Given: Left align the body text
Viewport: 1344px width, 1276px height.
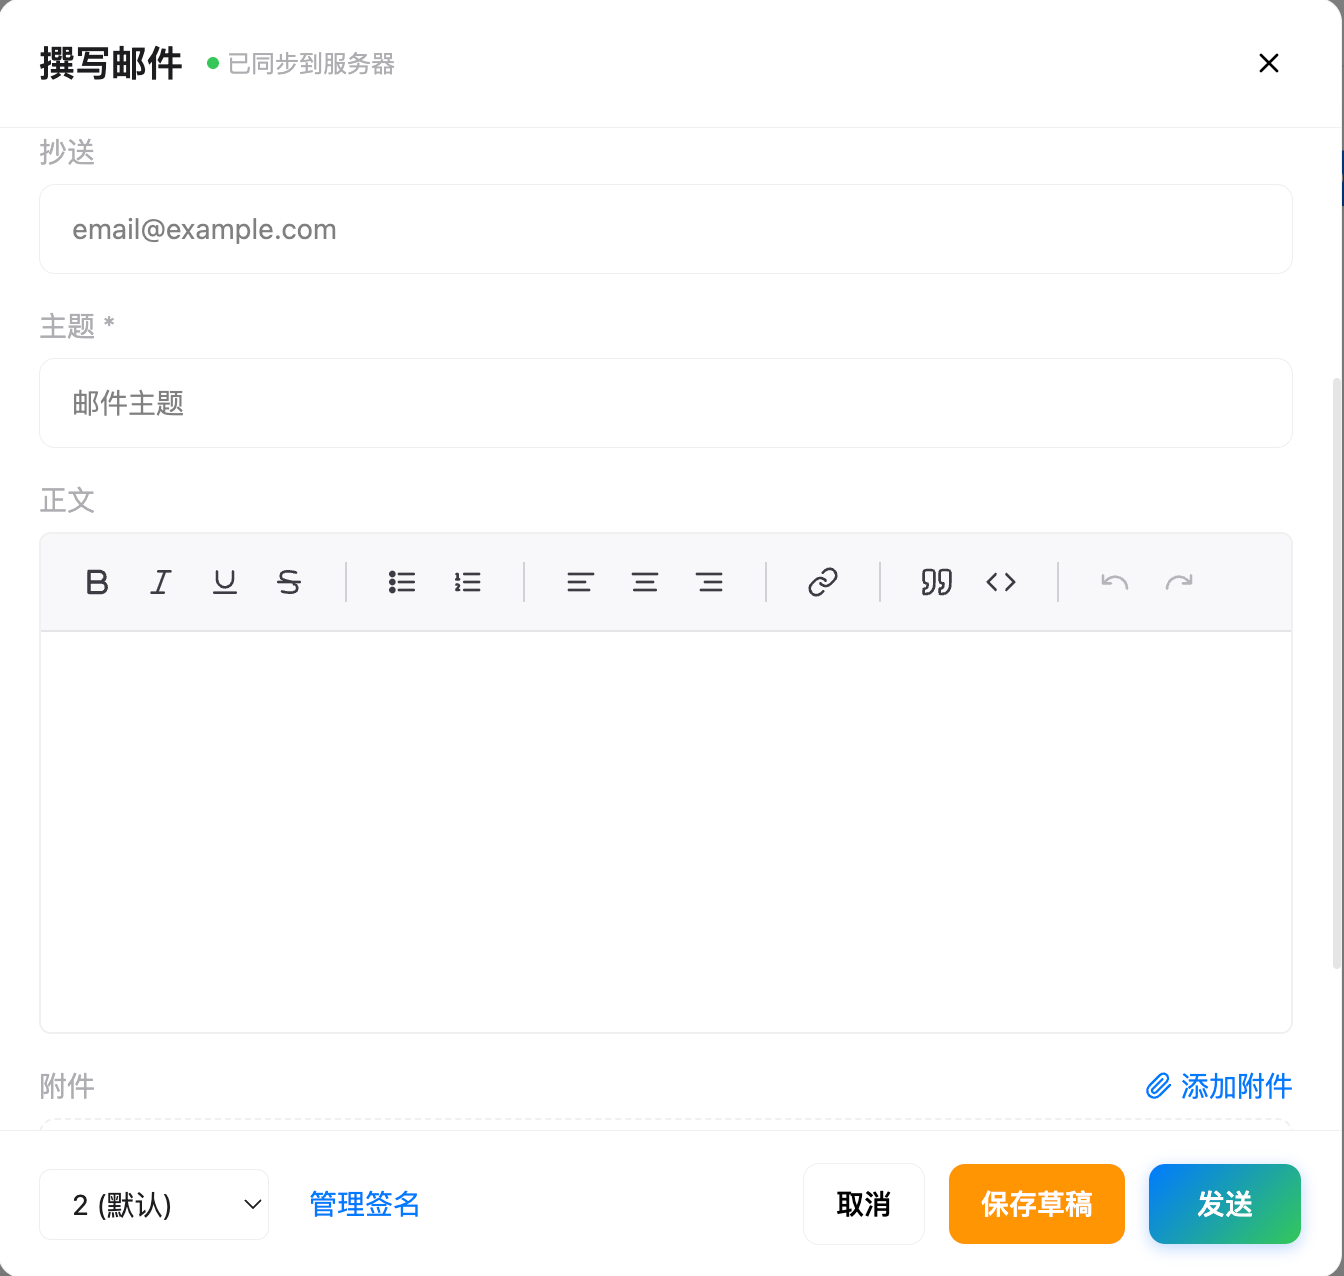Looking at the screenshot, I should coord(580,582).
